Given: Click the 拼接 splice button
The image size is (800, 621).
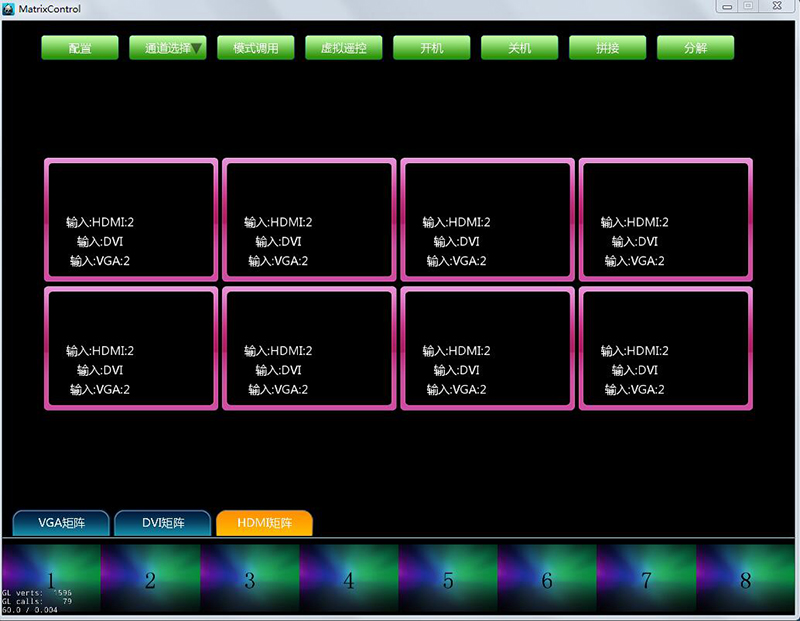Looking at the screenshot, I should pyautogui.click(x=608, y=48).
